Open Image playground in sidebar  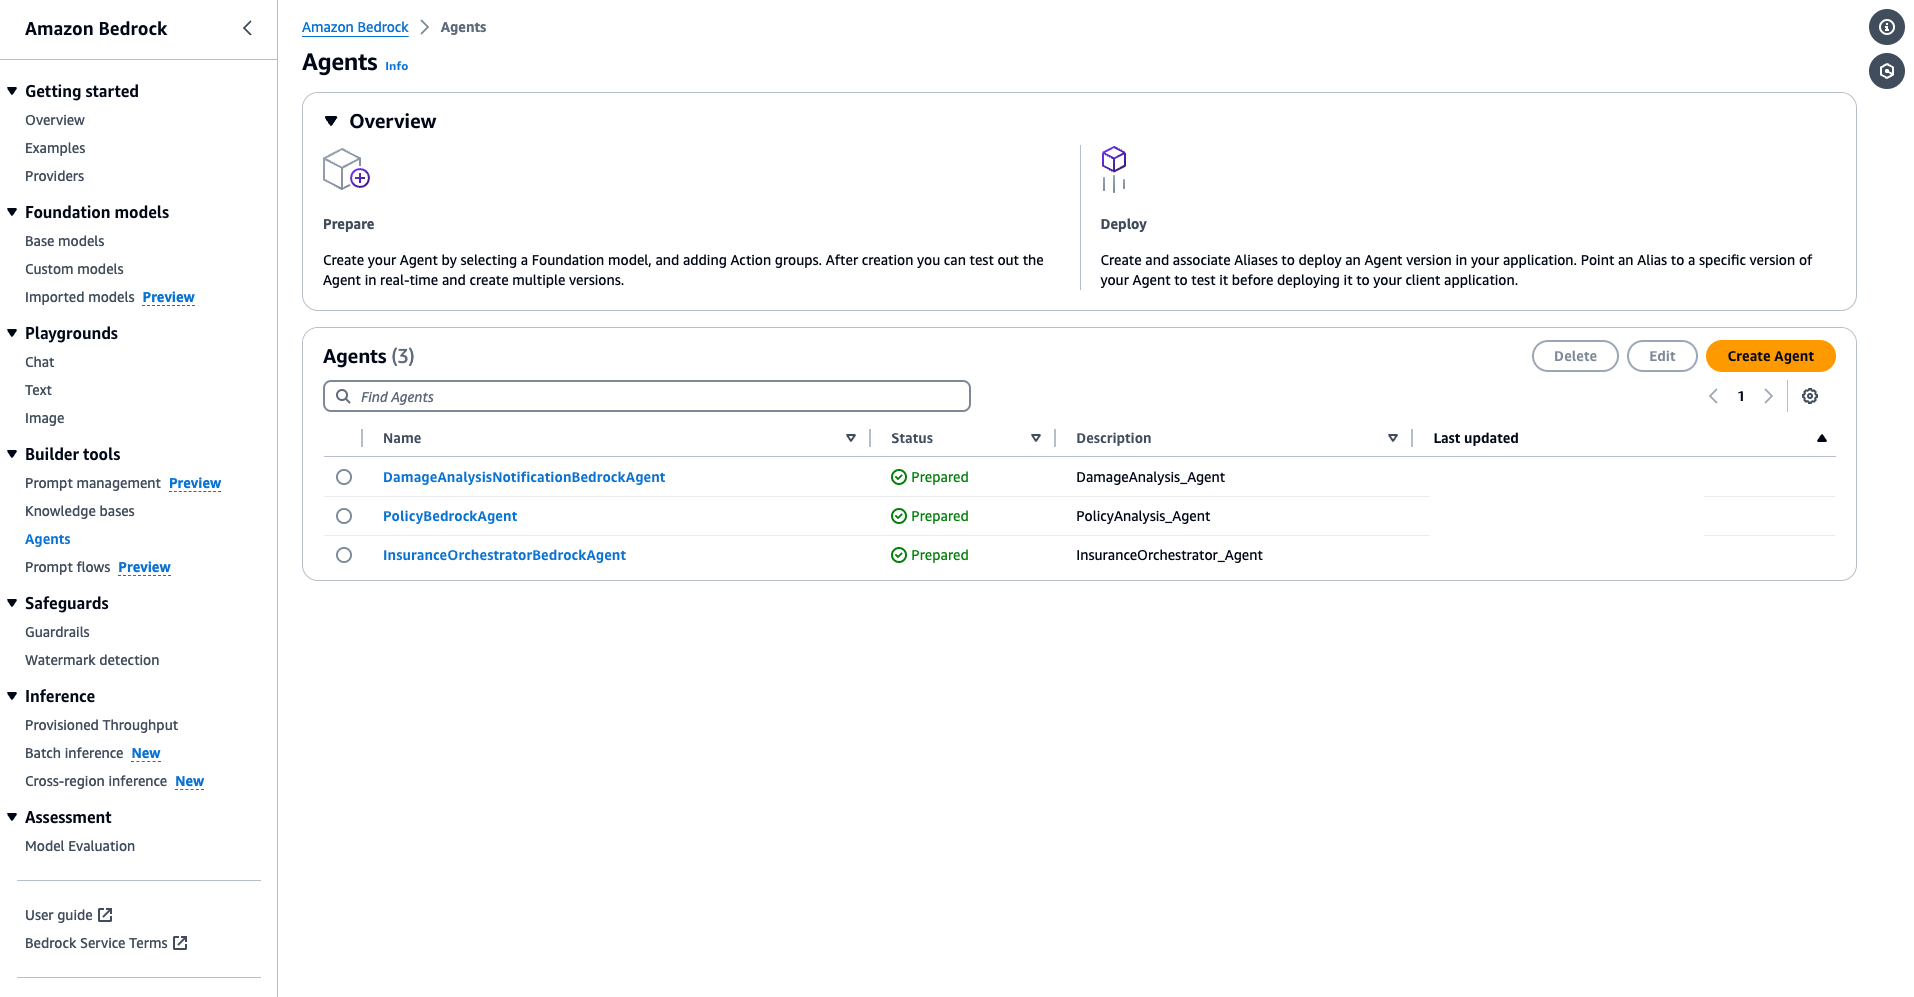(x=45, y=418)
